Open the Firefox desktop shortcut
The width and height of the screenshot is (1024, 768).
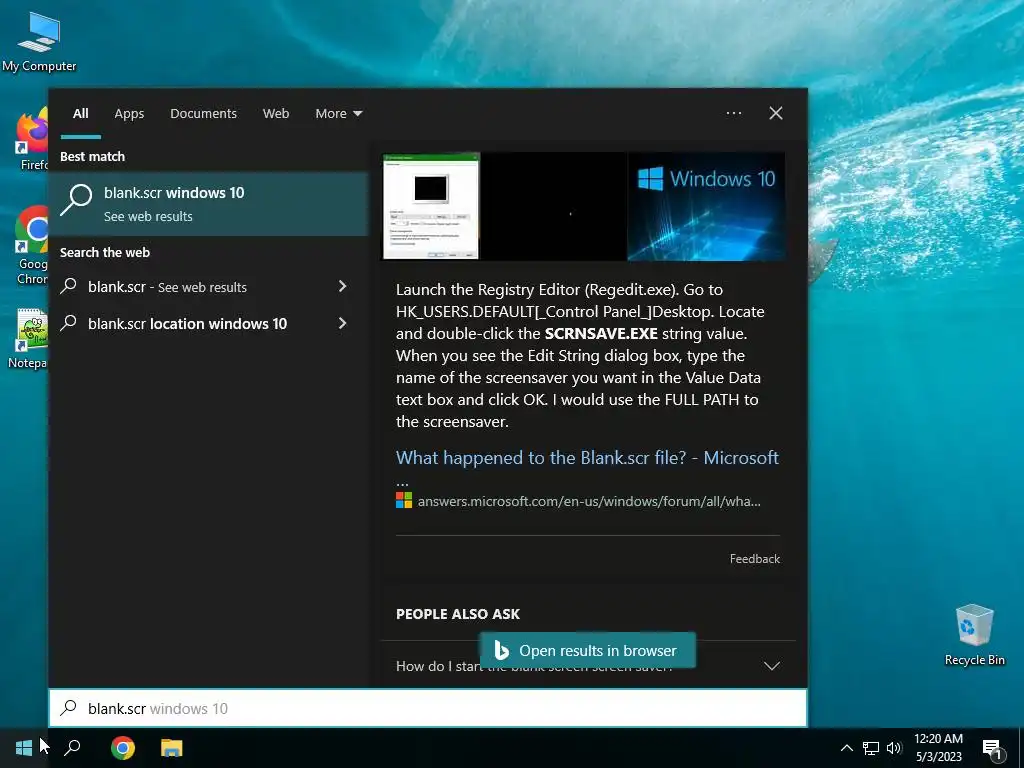click(x=33, y=139)
